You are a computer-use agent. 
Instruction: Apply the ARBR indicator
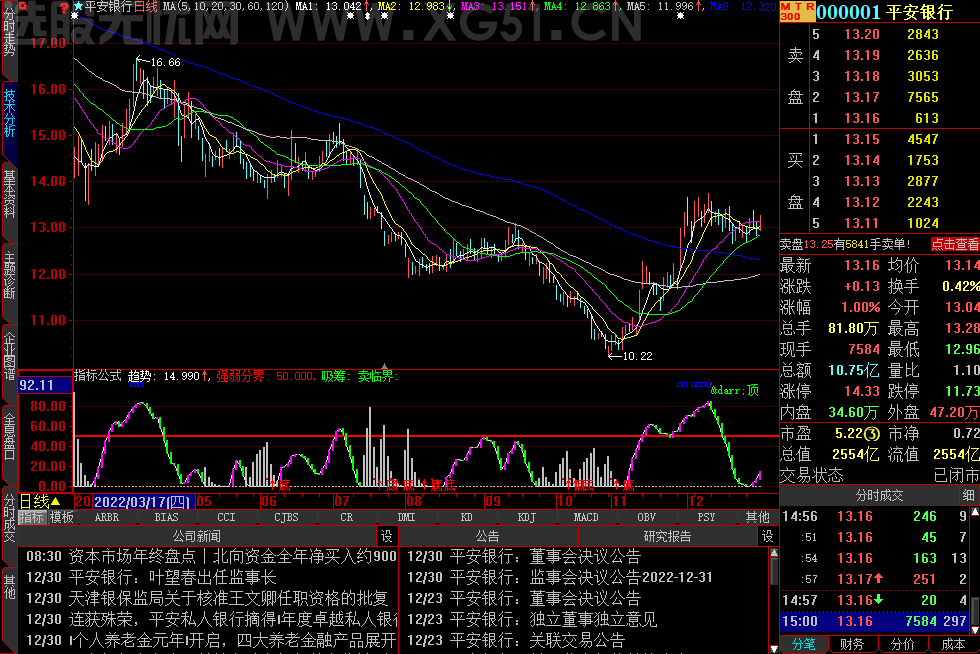(107, 517)
